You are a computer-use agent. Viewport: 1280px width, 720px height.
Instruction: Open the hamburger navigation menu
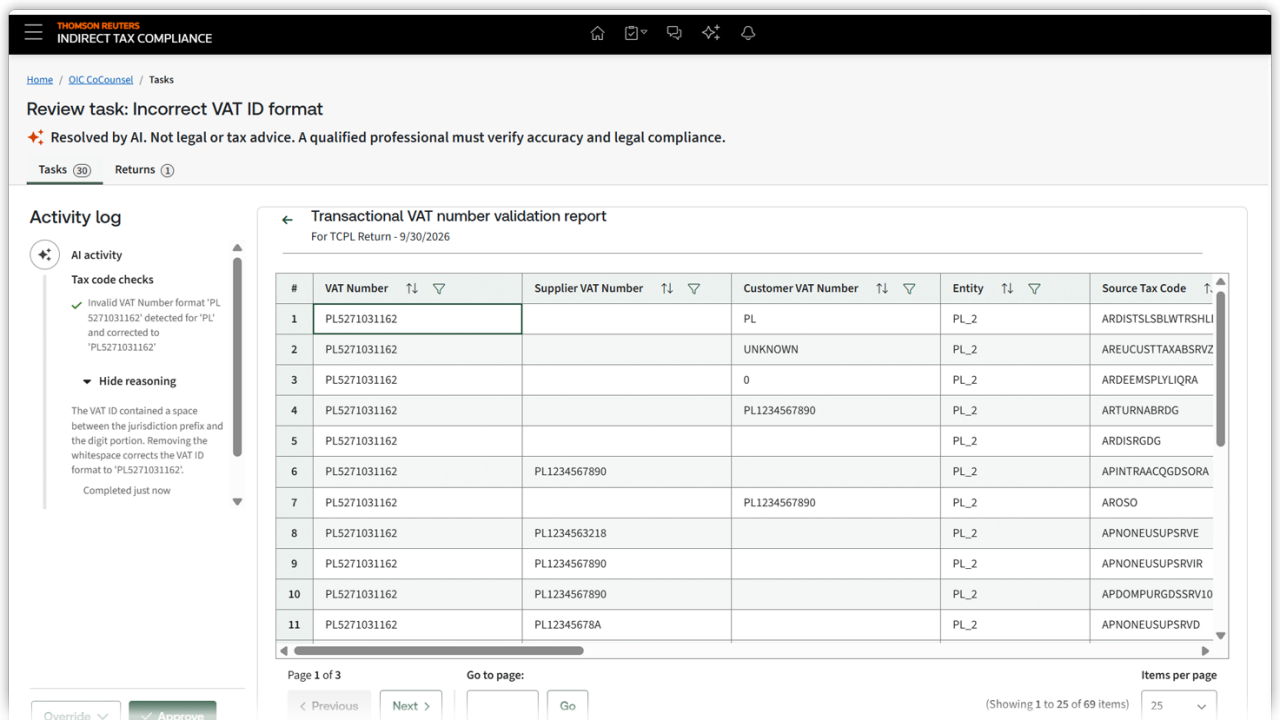click(34, 33)
